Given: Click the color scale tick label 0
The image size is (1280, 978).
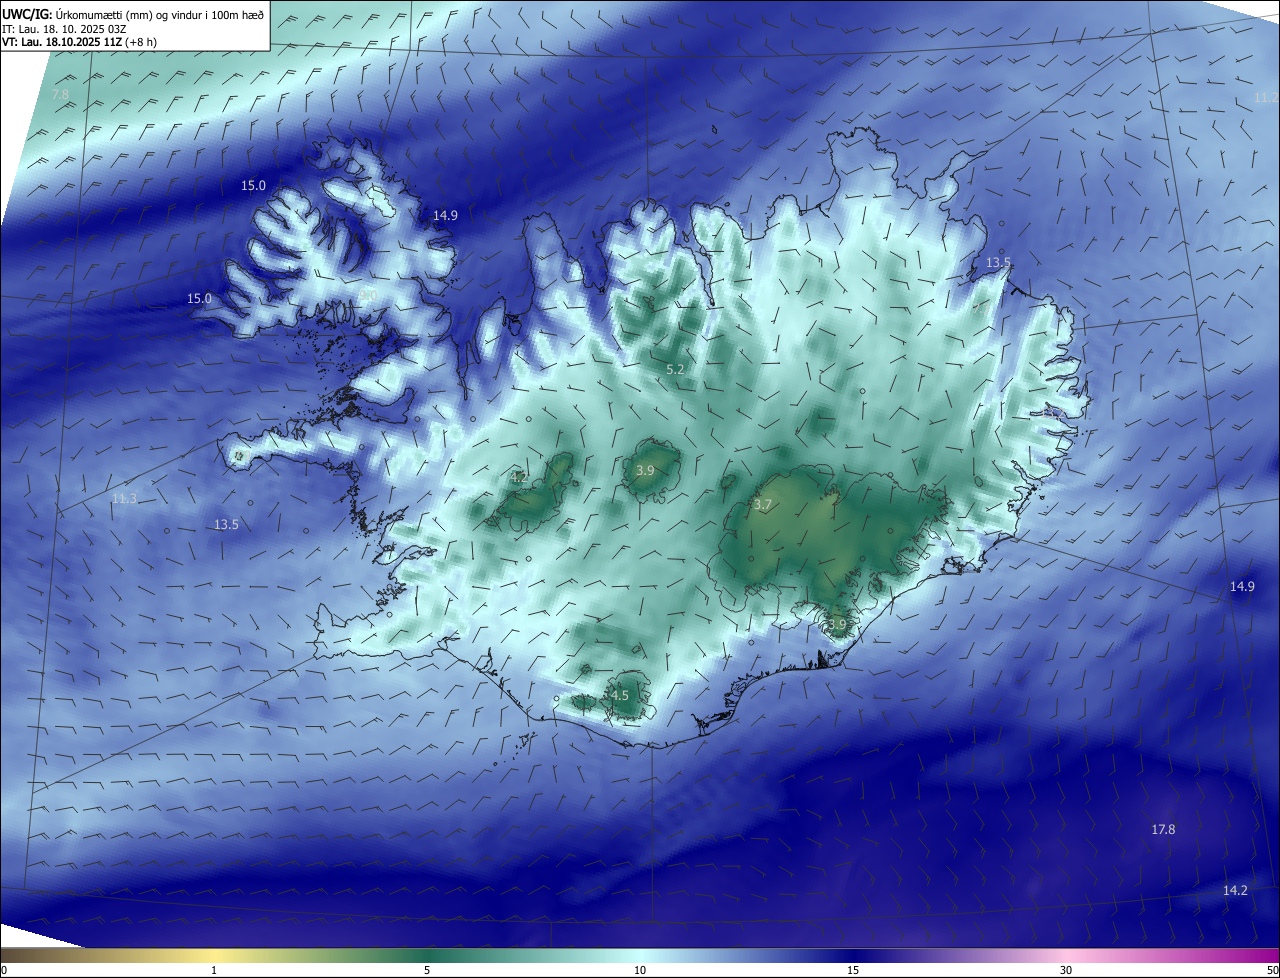Looking at the screenshot, I should (4, 970).
